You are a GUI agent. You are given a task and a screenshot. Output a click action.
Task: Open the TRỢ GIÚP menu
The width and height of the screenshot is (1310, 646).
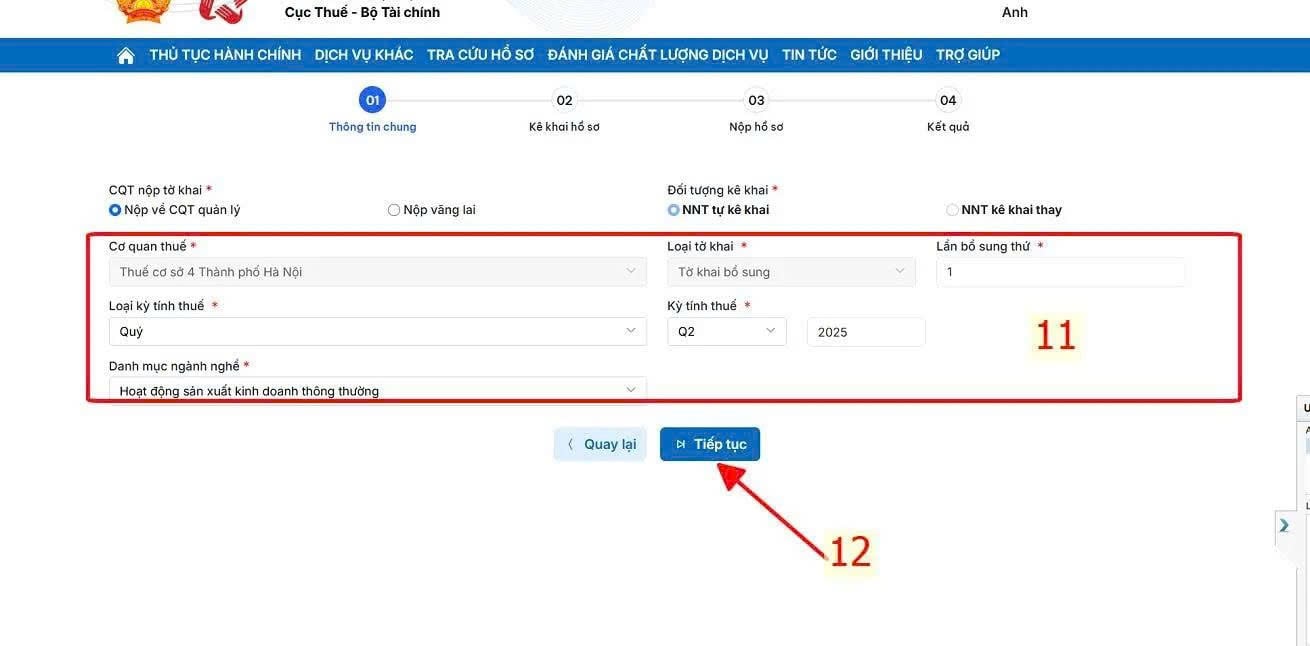click(x=968, y=55)
